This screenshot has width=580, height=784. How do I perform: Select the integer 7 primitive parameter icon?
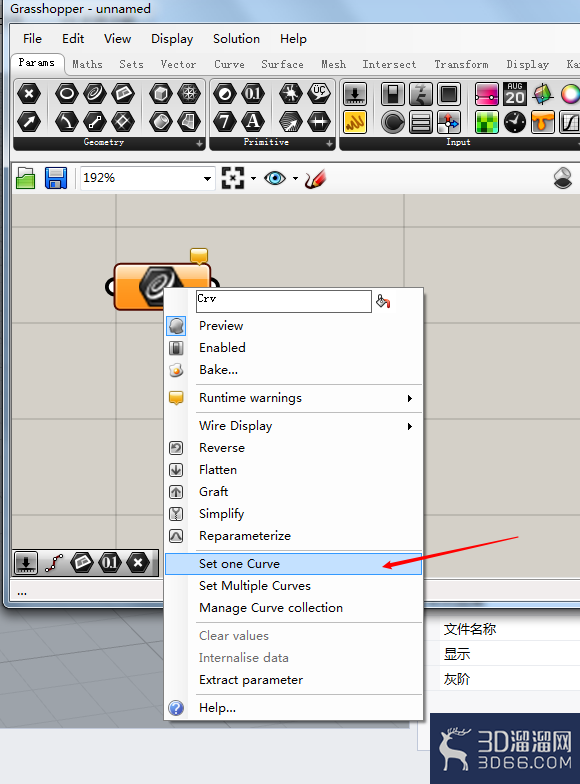click(x=225, y=122)
